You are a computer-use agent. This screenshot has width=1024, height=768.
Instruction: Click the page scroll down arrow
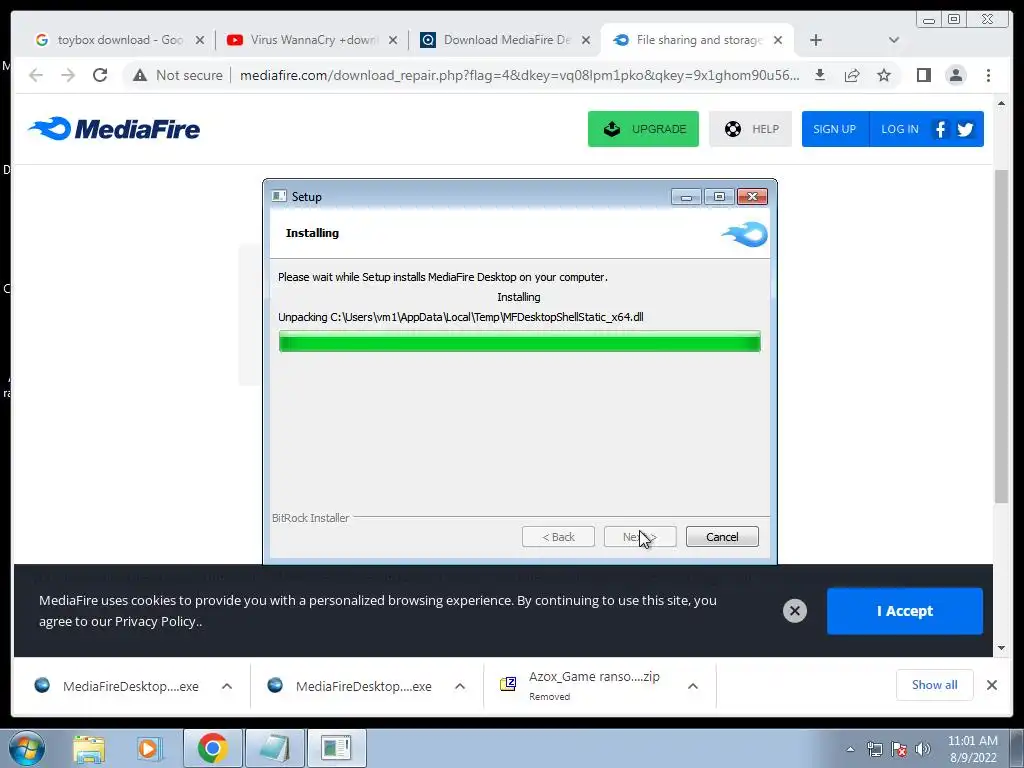(x=1001, y=648)
